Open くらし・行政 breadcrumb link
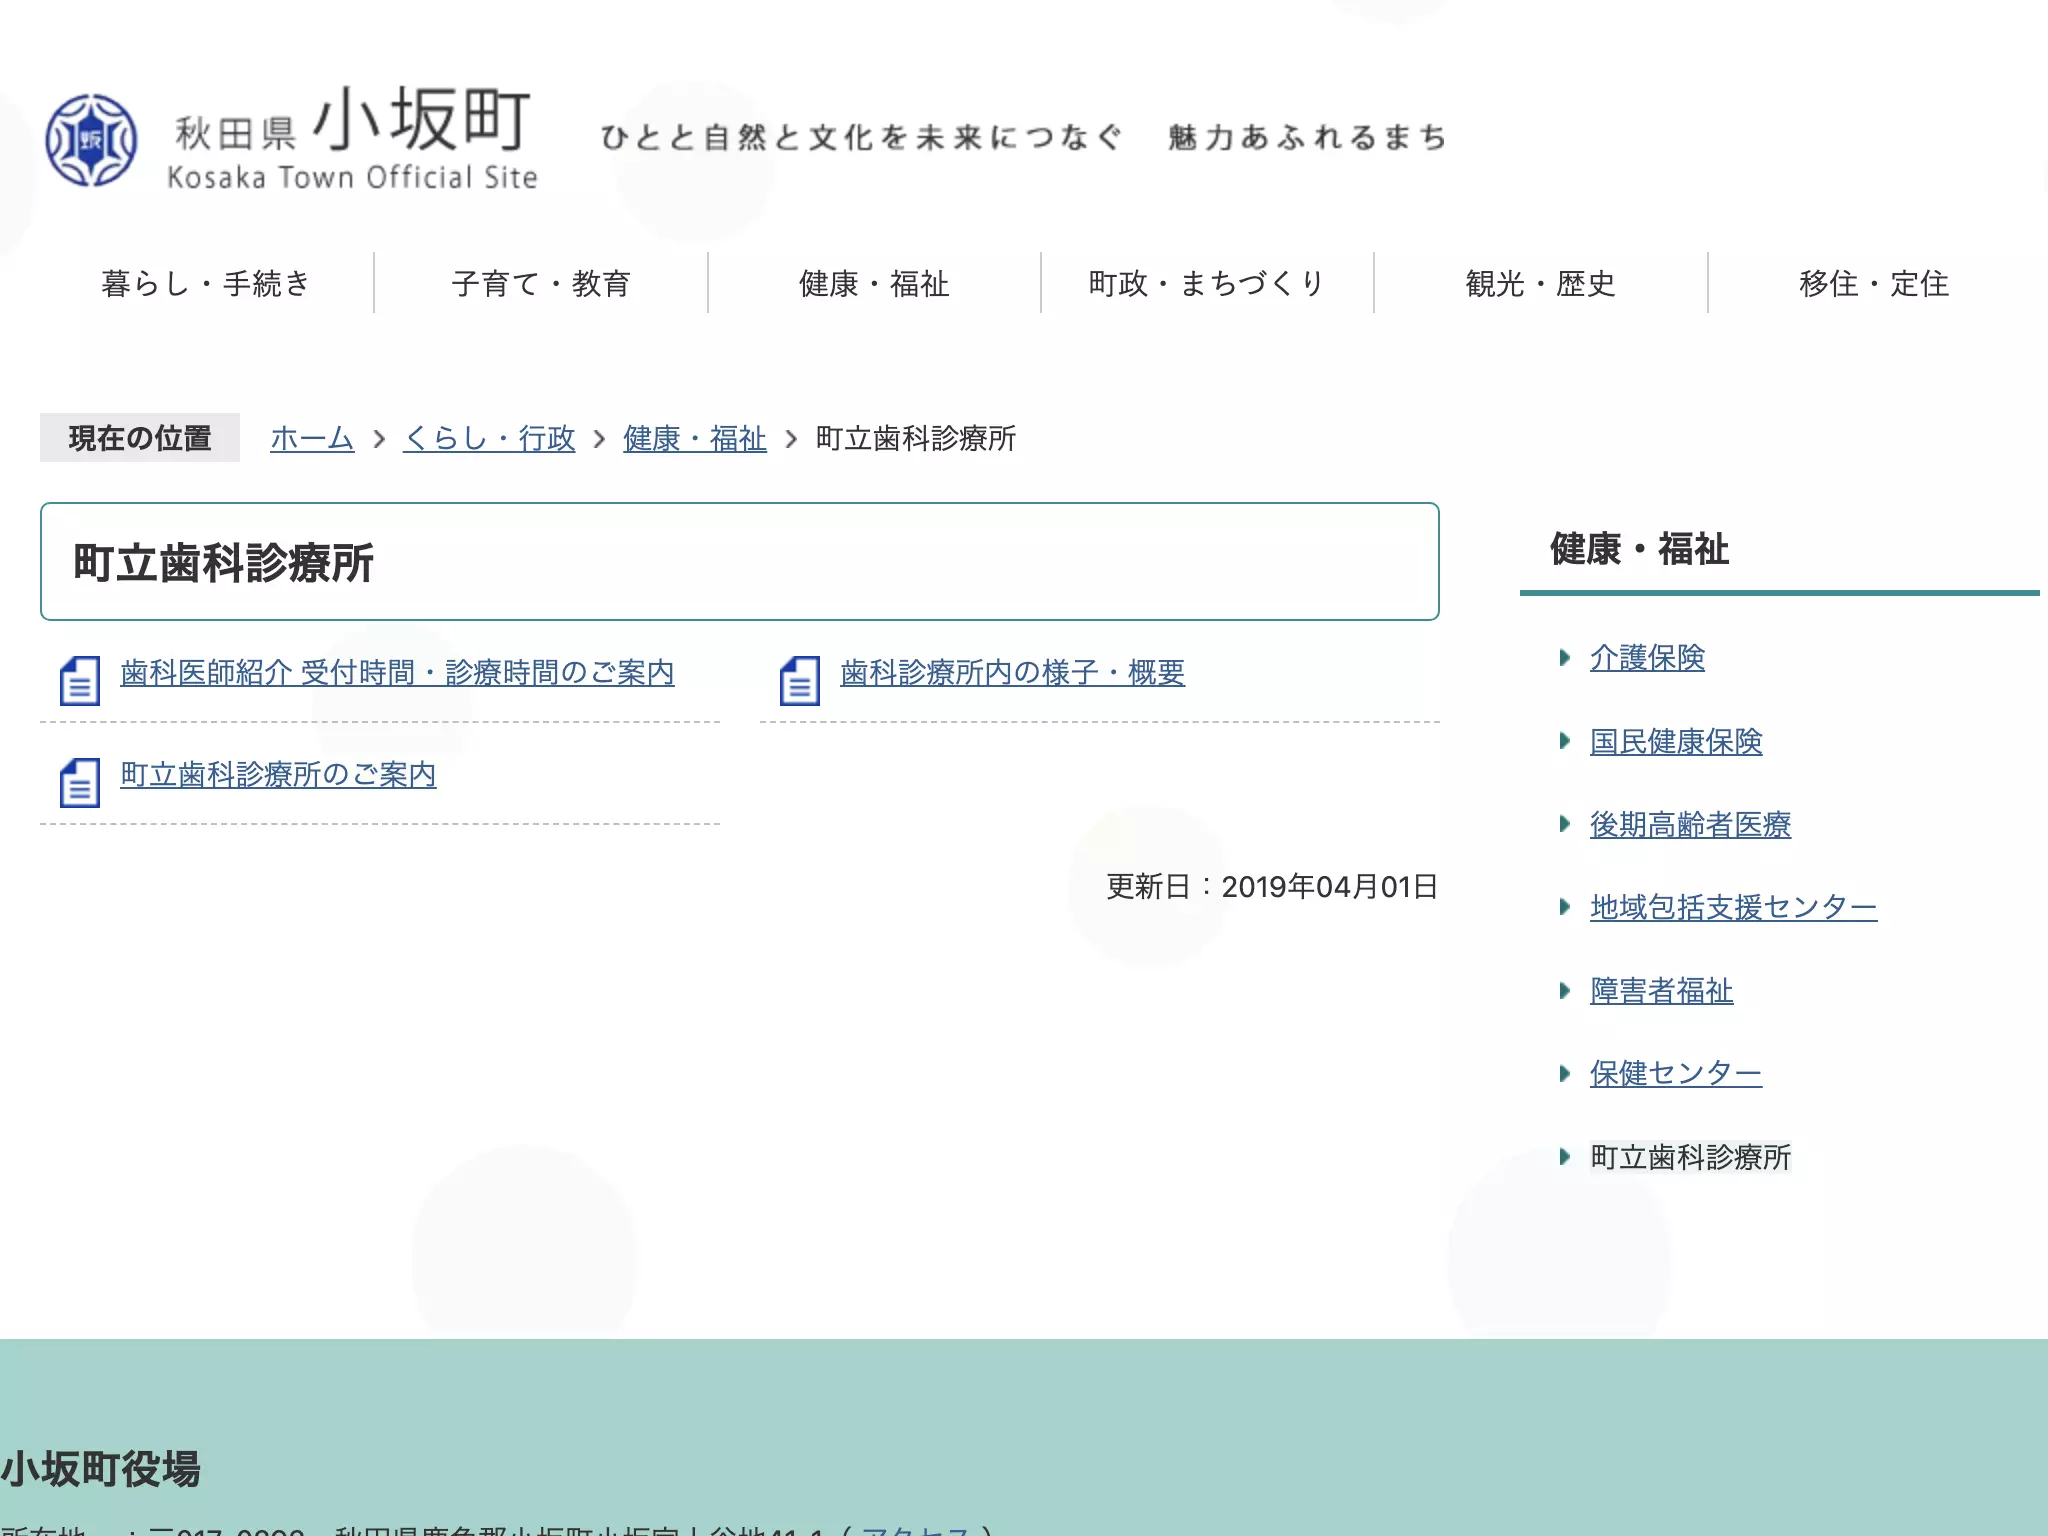 coord(489,438)
